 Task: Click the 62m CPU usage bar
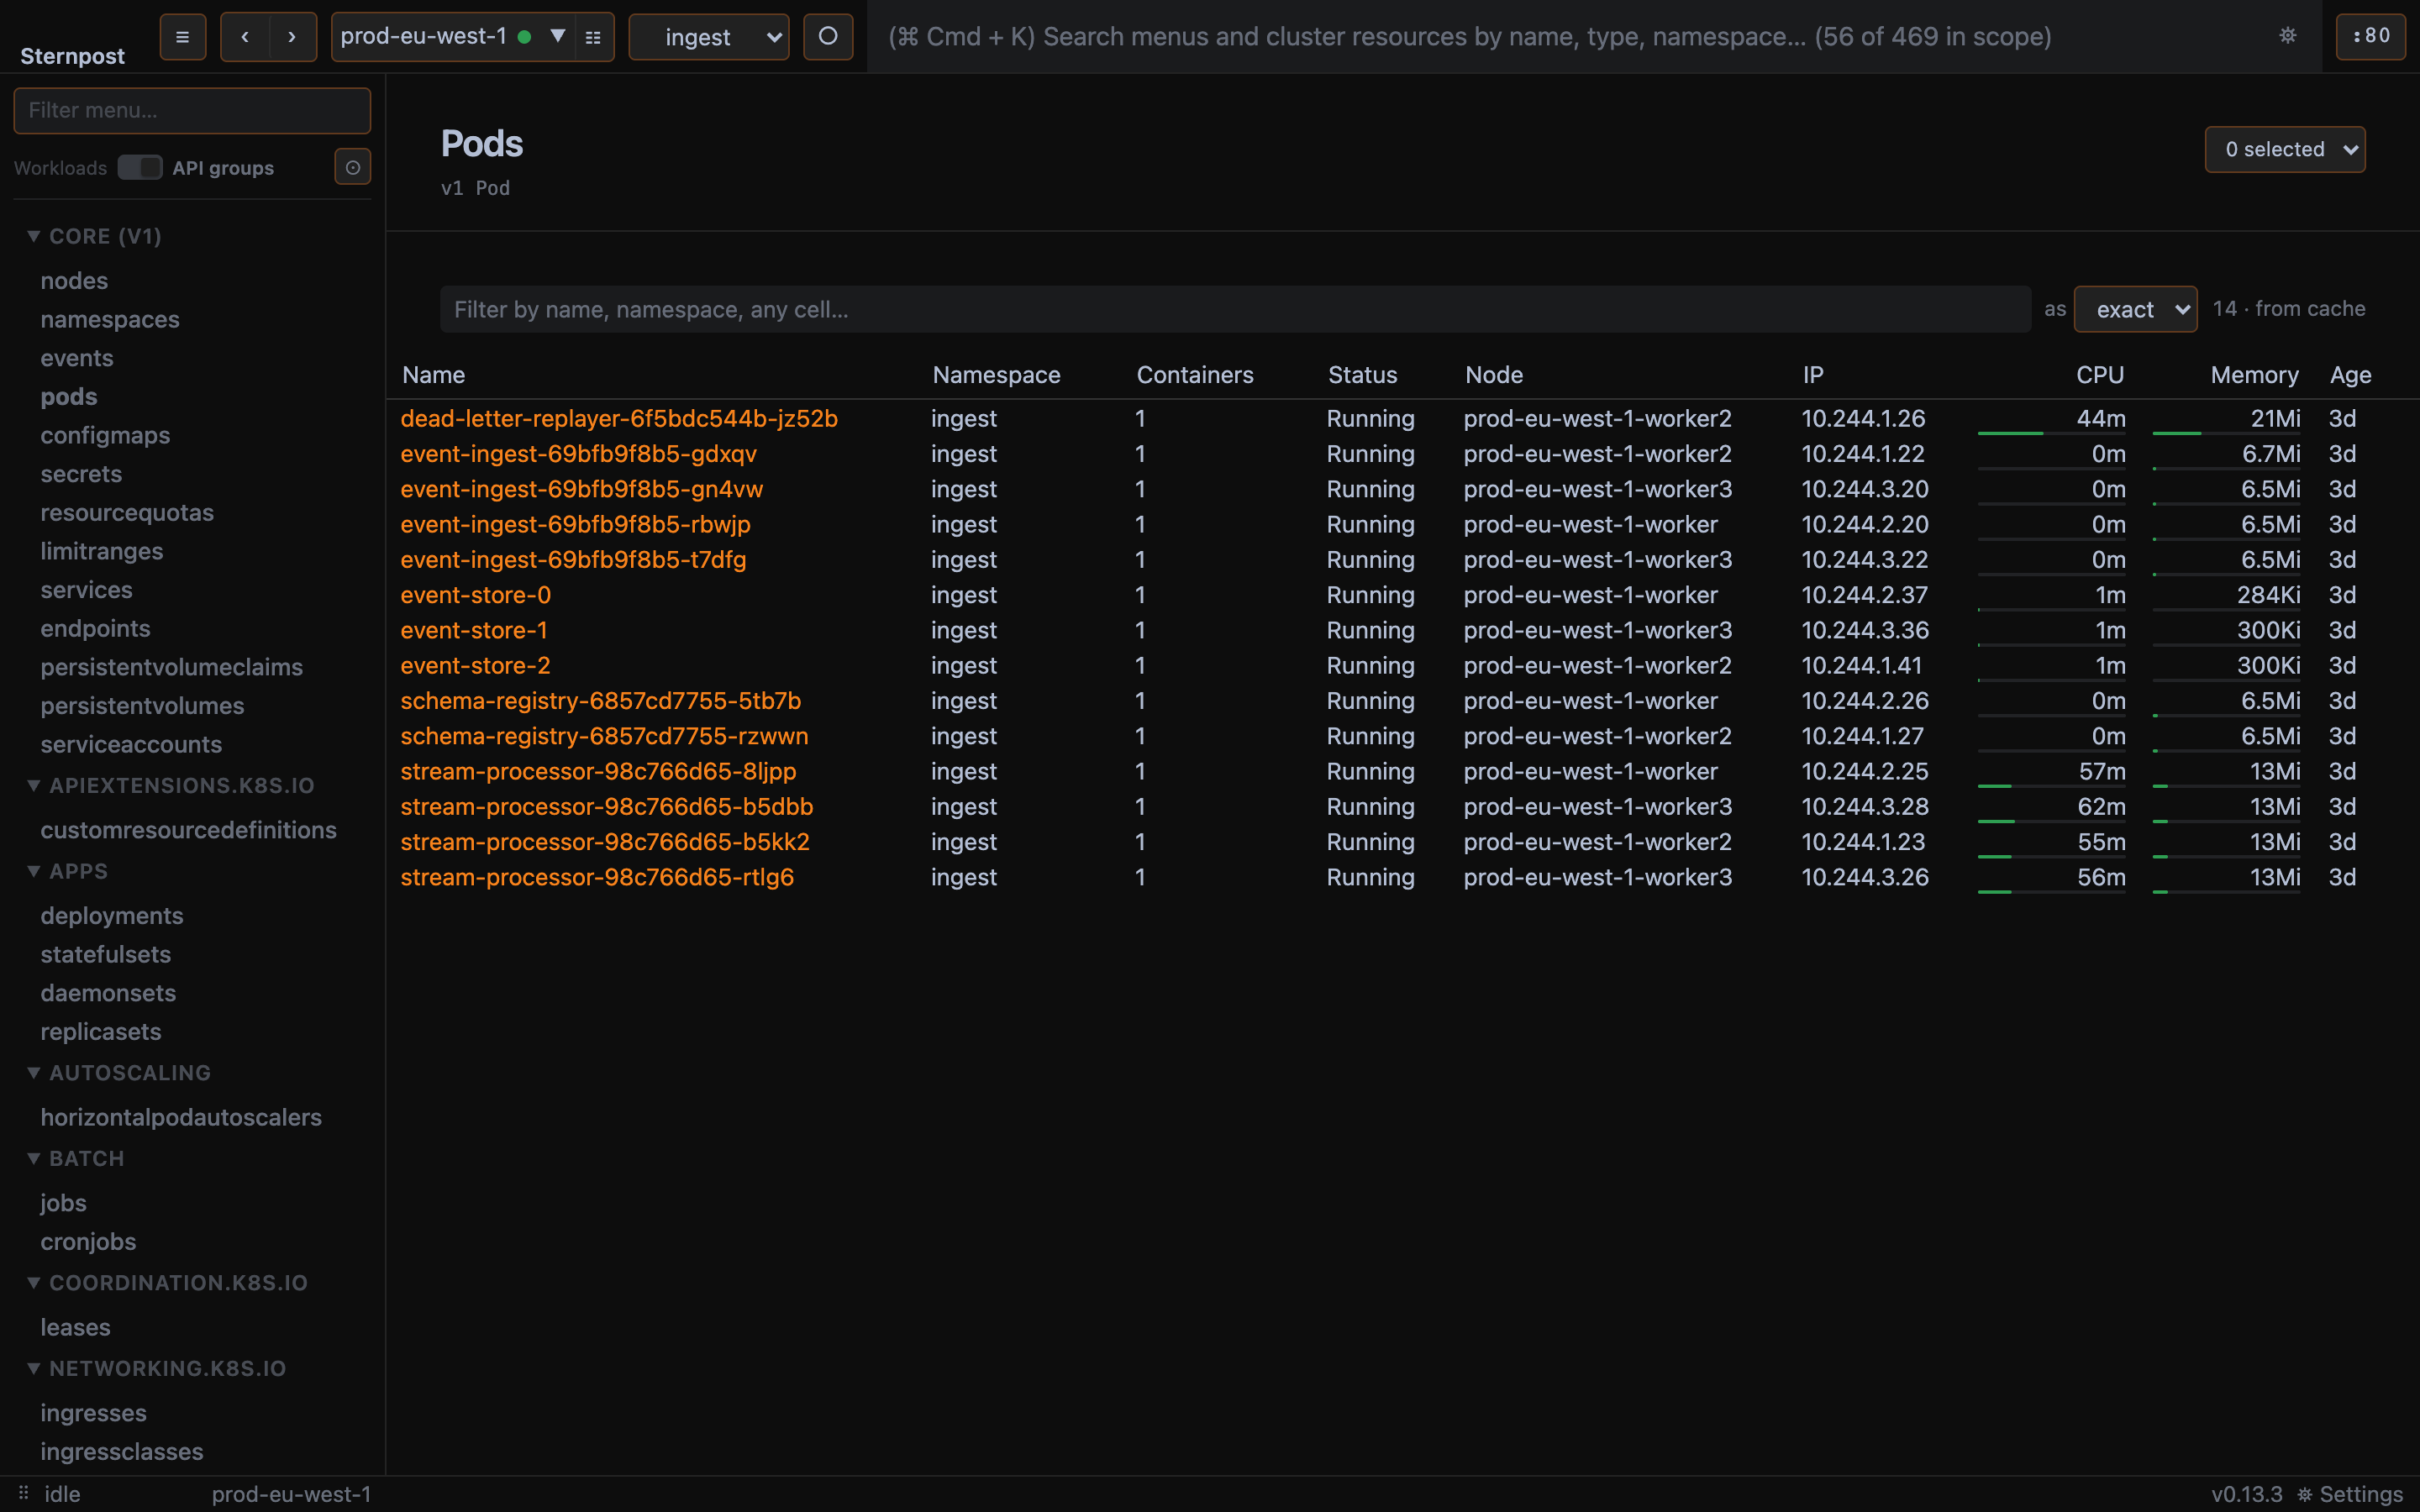[2051, 821]
